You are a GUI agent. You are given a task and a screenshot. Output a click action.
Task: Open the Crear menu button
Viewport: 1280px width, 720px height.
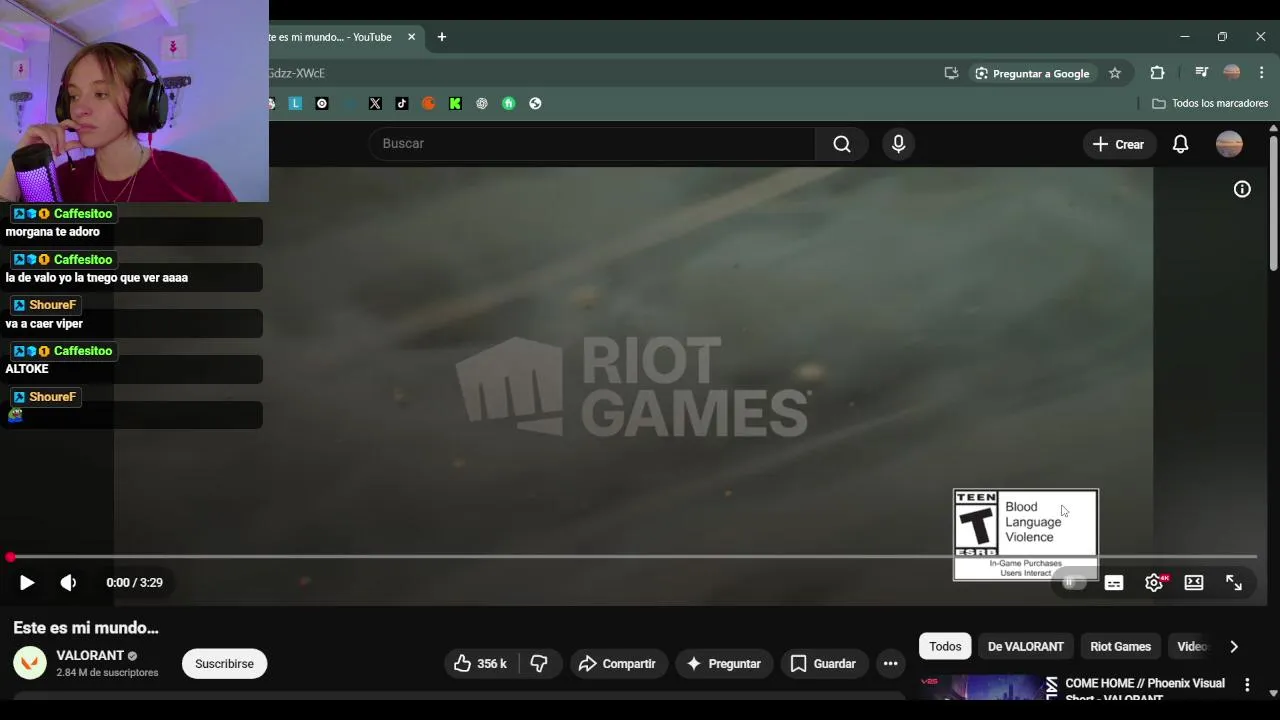pos(1119,144)
